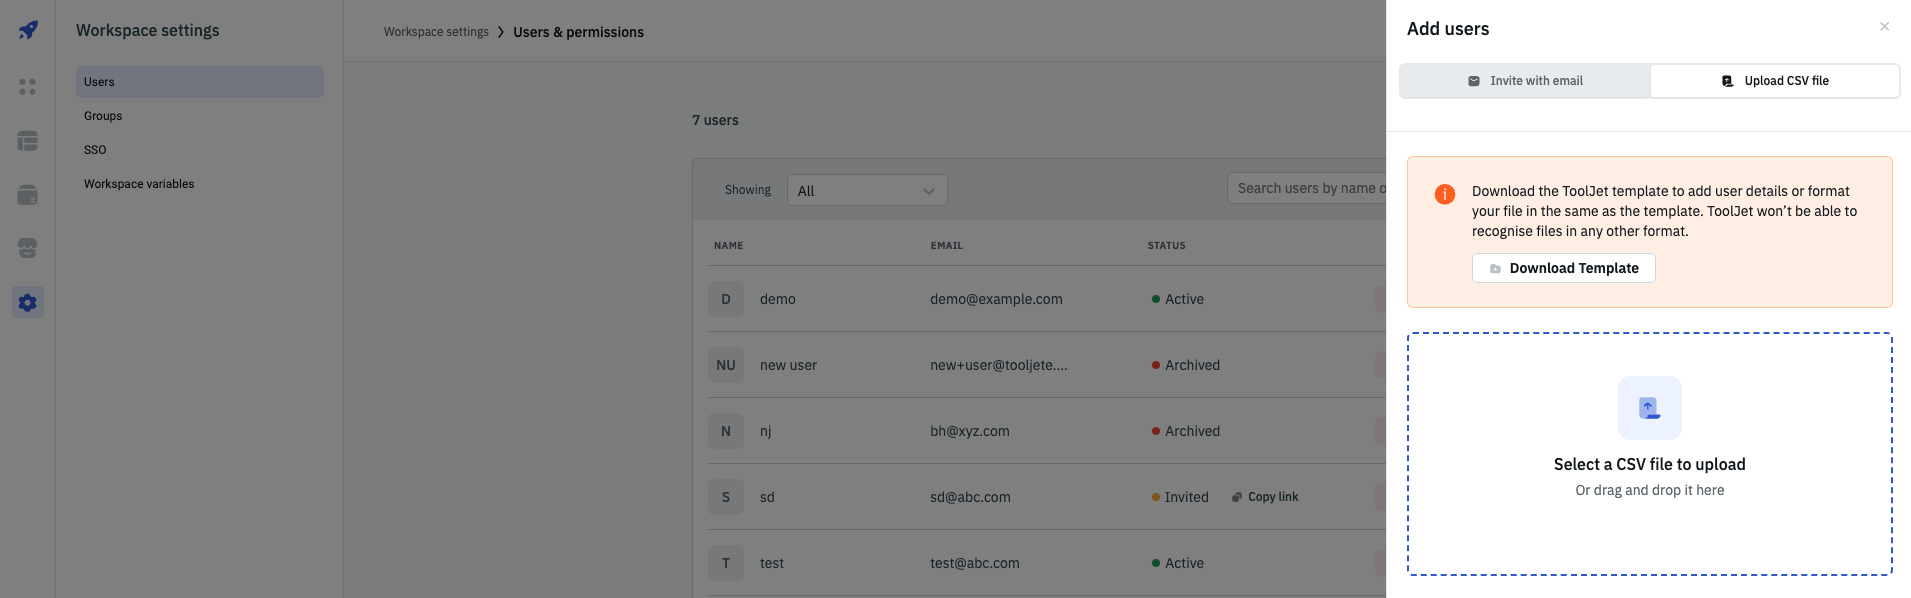Click Workspace settings breadcrumb link
The image size is (1911, 598).
[x=436, y=32]
